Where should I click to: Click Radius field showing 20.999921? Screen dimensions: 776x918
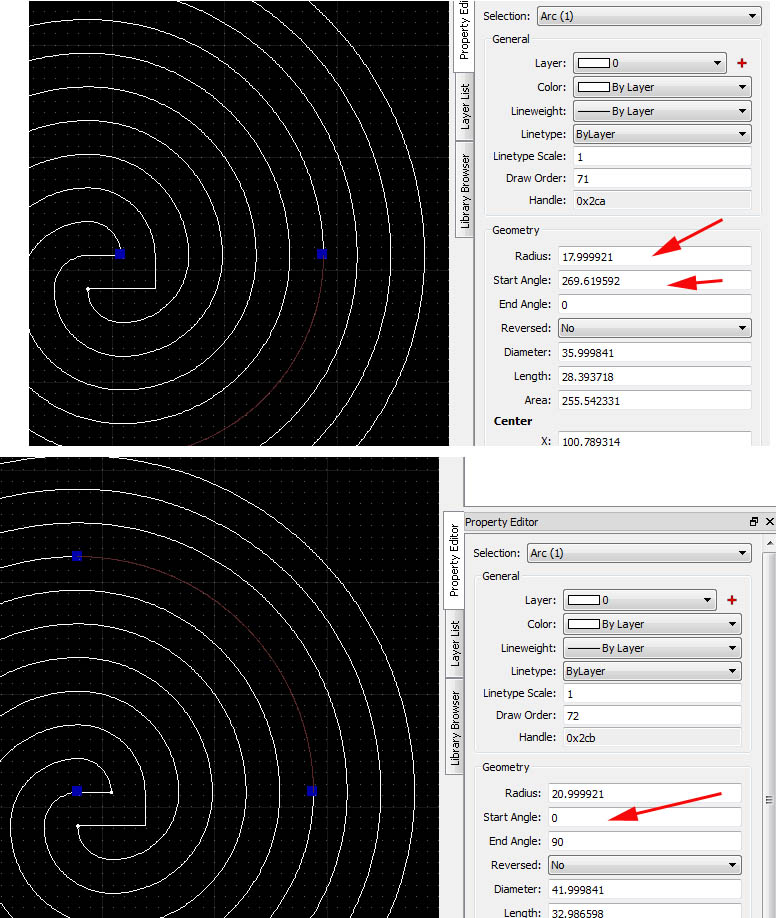pos(644,793)
